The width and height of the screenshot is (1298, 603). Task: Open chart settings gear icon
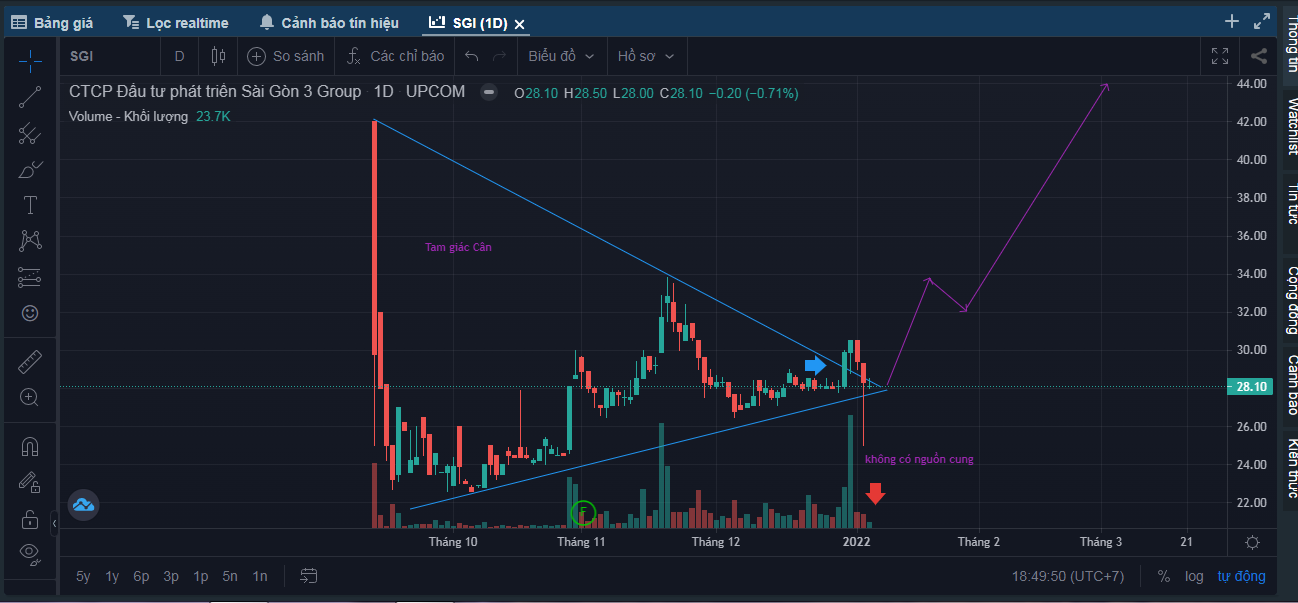tap(1252, 542)
